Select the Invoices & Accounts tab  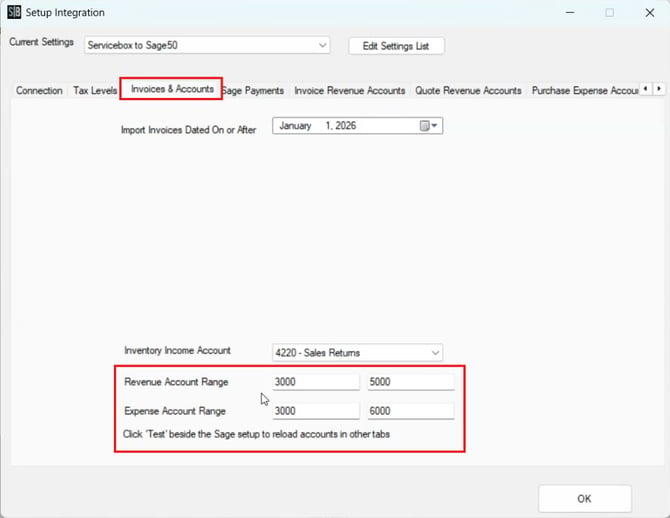click(x=172, y=89)
